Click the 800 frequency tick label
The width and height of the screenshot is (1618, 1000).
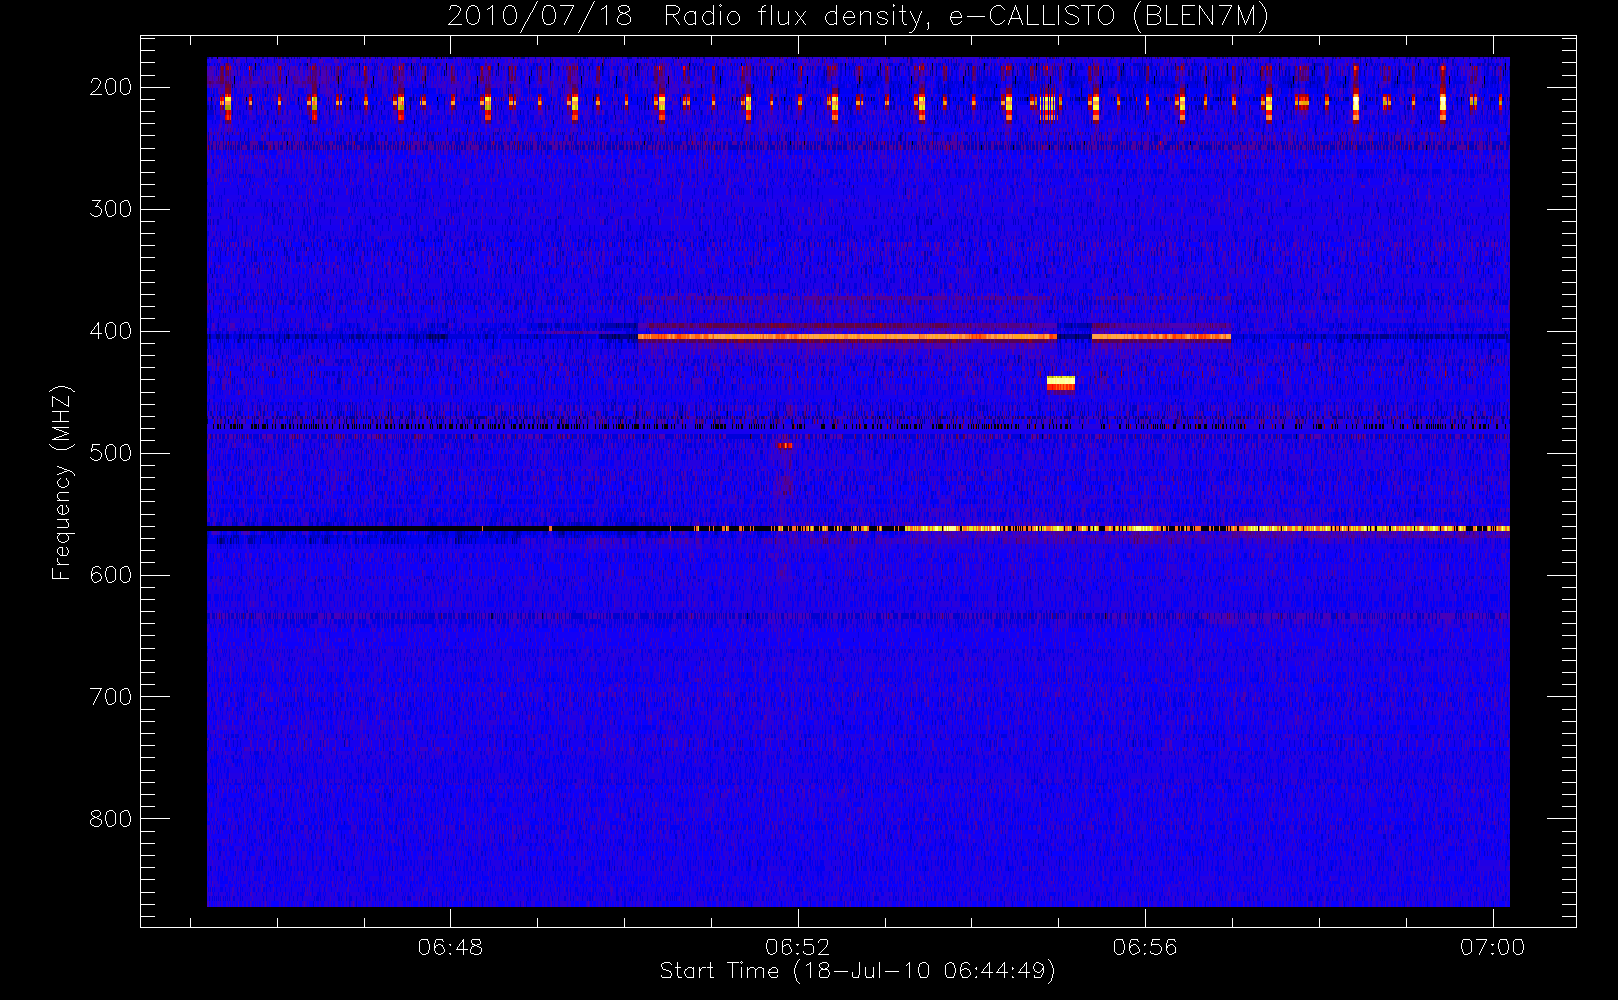click(111, 819)
